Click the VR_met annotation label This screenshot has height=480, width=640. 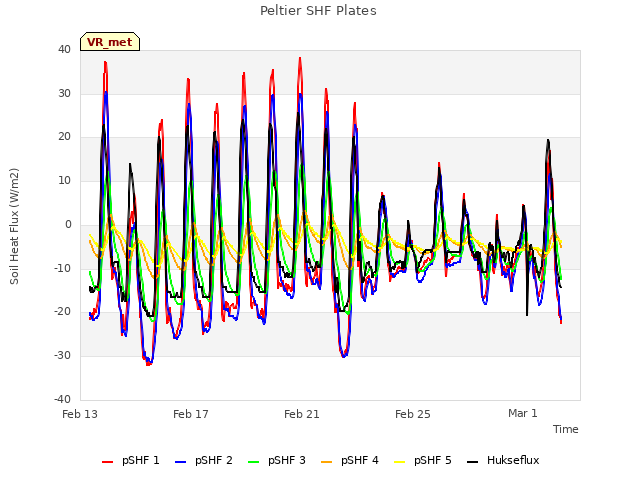(x=110, y=42)
